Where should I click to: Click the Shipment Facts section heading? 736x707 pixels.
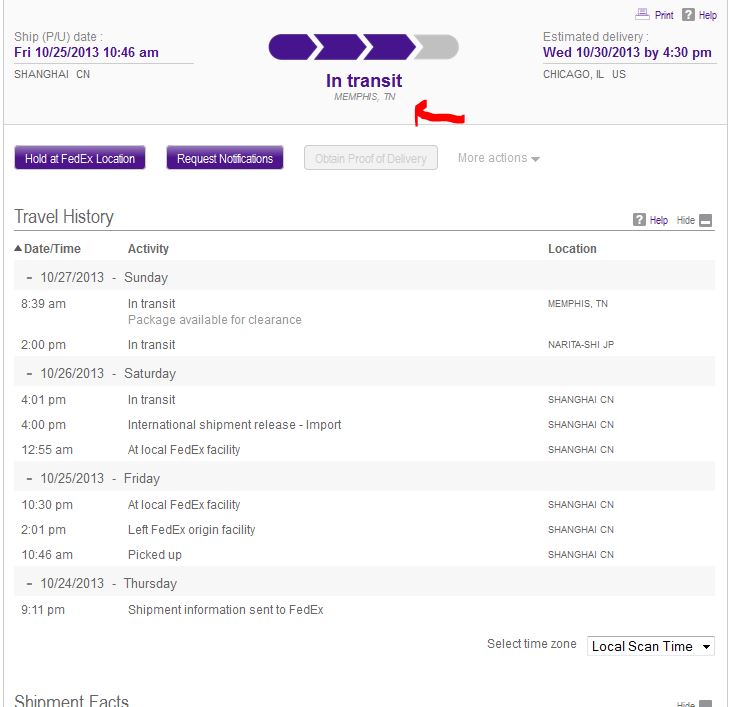coord(71,700)
